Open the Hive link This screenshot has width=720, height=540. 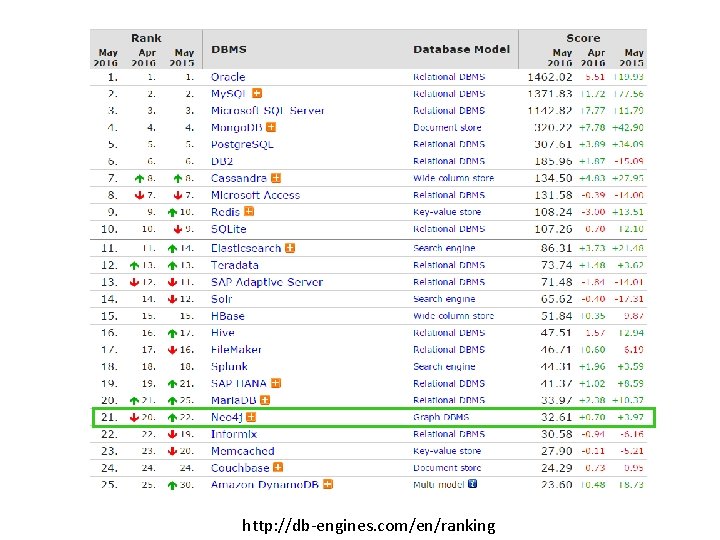click(223, 332)
